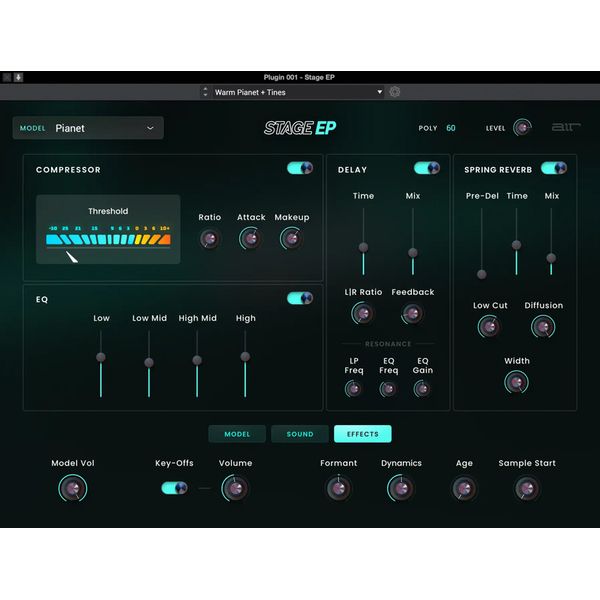Click the Model Vol knob
The image size is (600, 600).
pos(72,488)
